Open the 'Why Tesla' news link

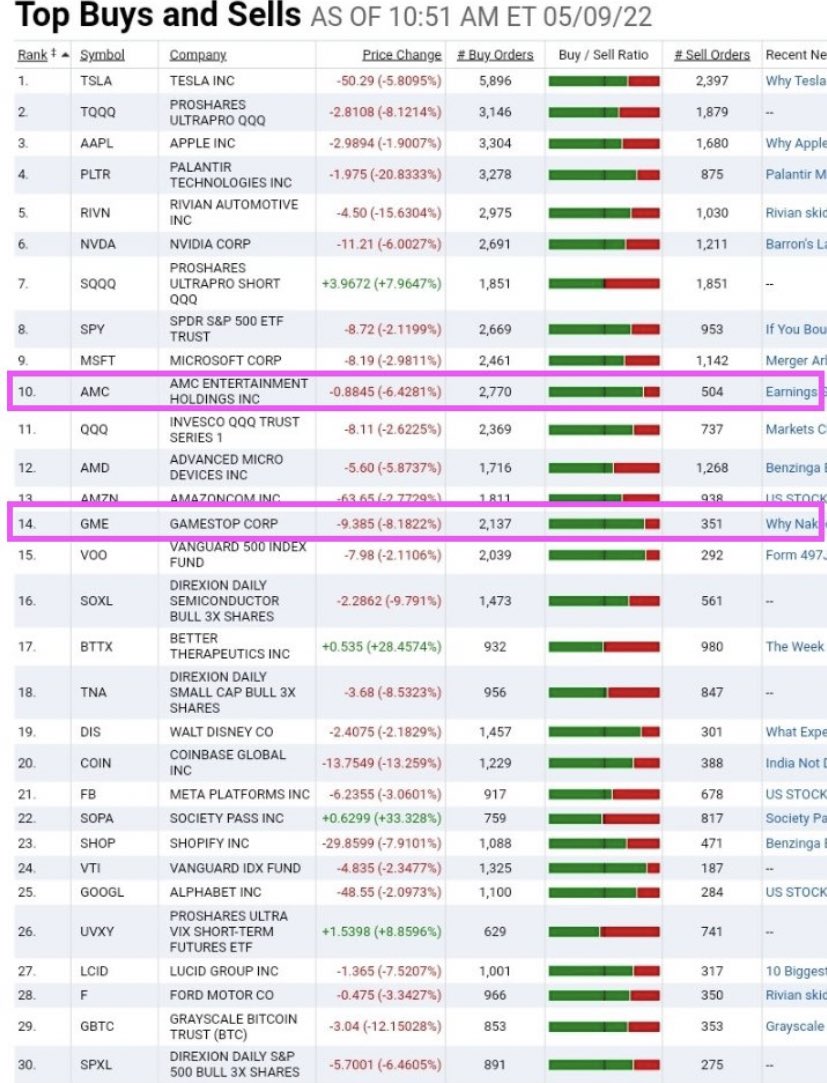tap(796, 81)
